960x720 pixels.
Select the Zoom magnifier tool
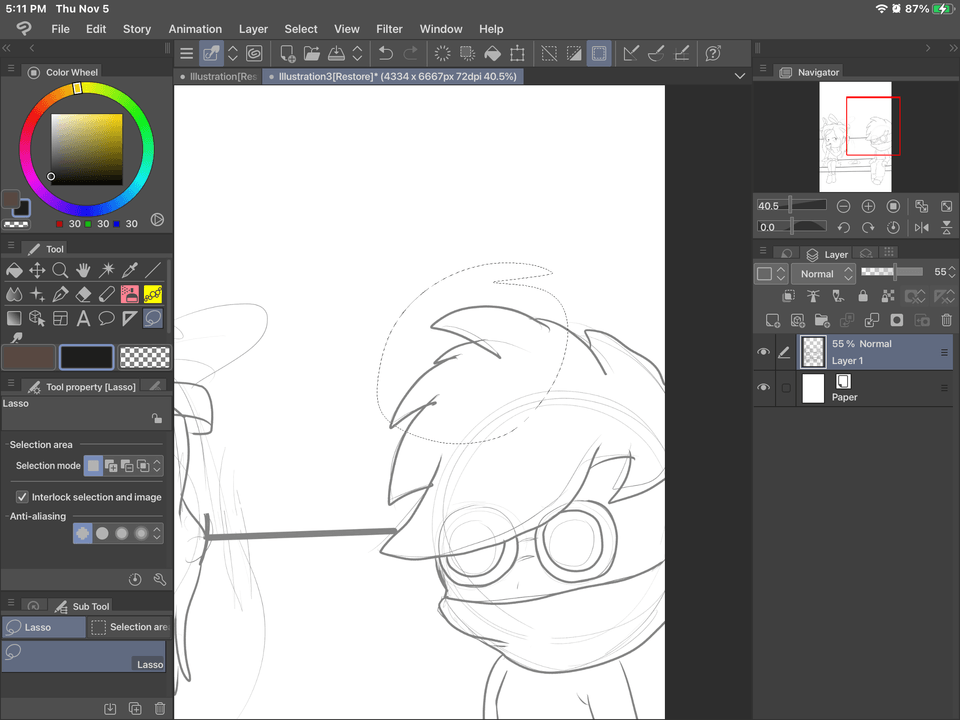click(60, 270)
